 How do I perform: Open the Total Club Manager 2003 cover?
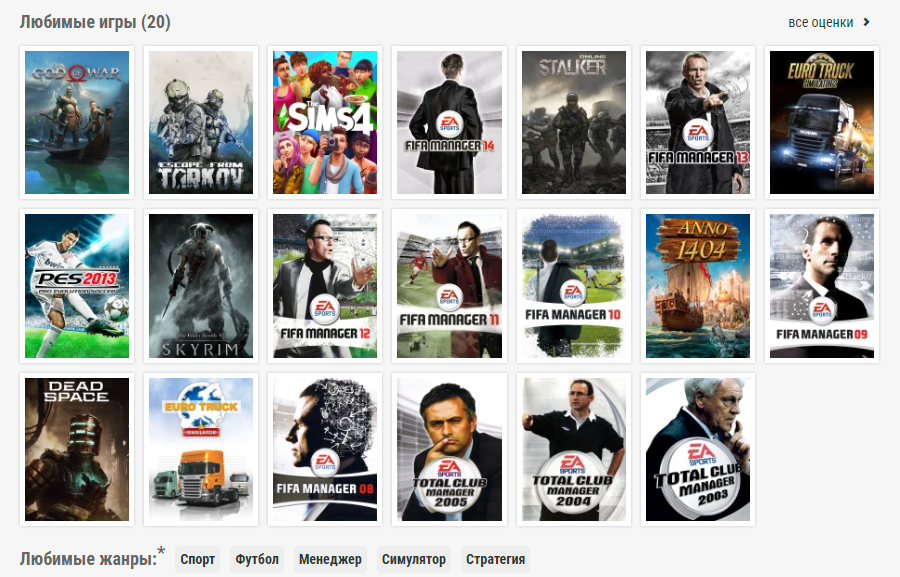(698, 449)
